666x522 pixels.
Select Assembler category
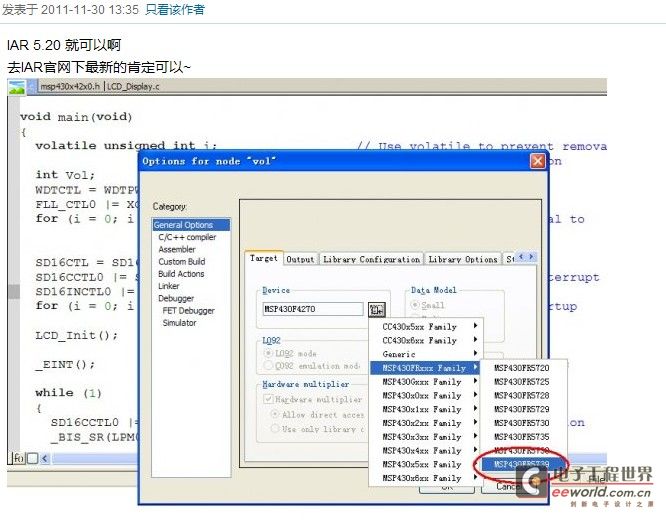coord(177,249)
